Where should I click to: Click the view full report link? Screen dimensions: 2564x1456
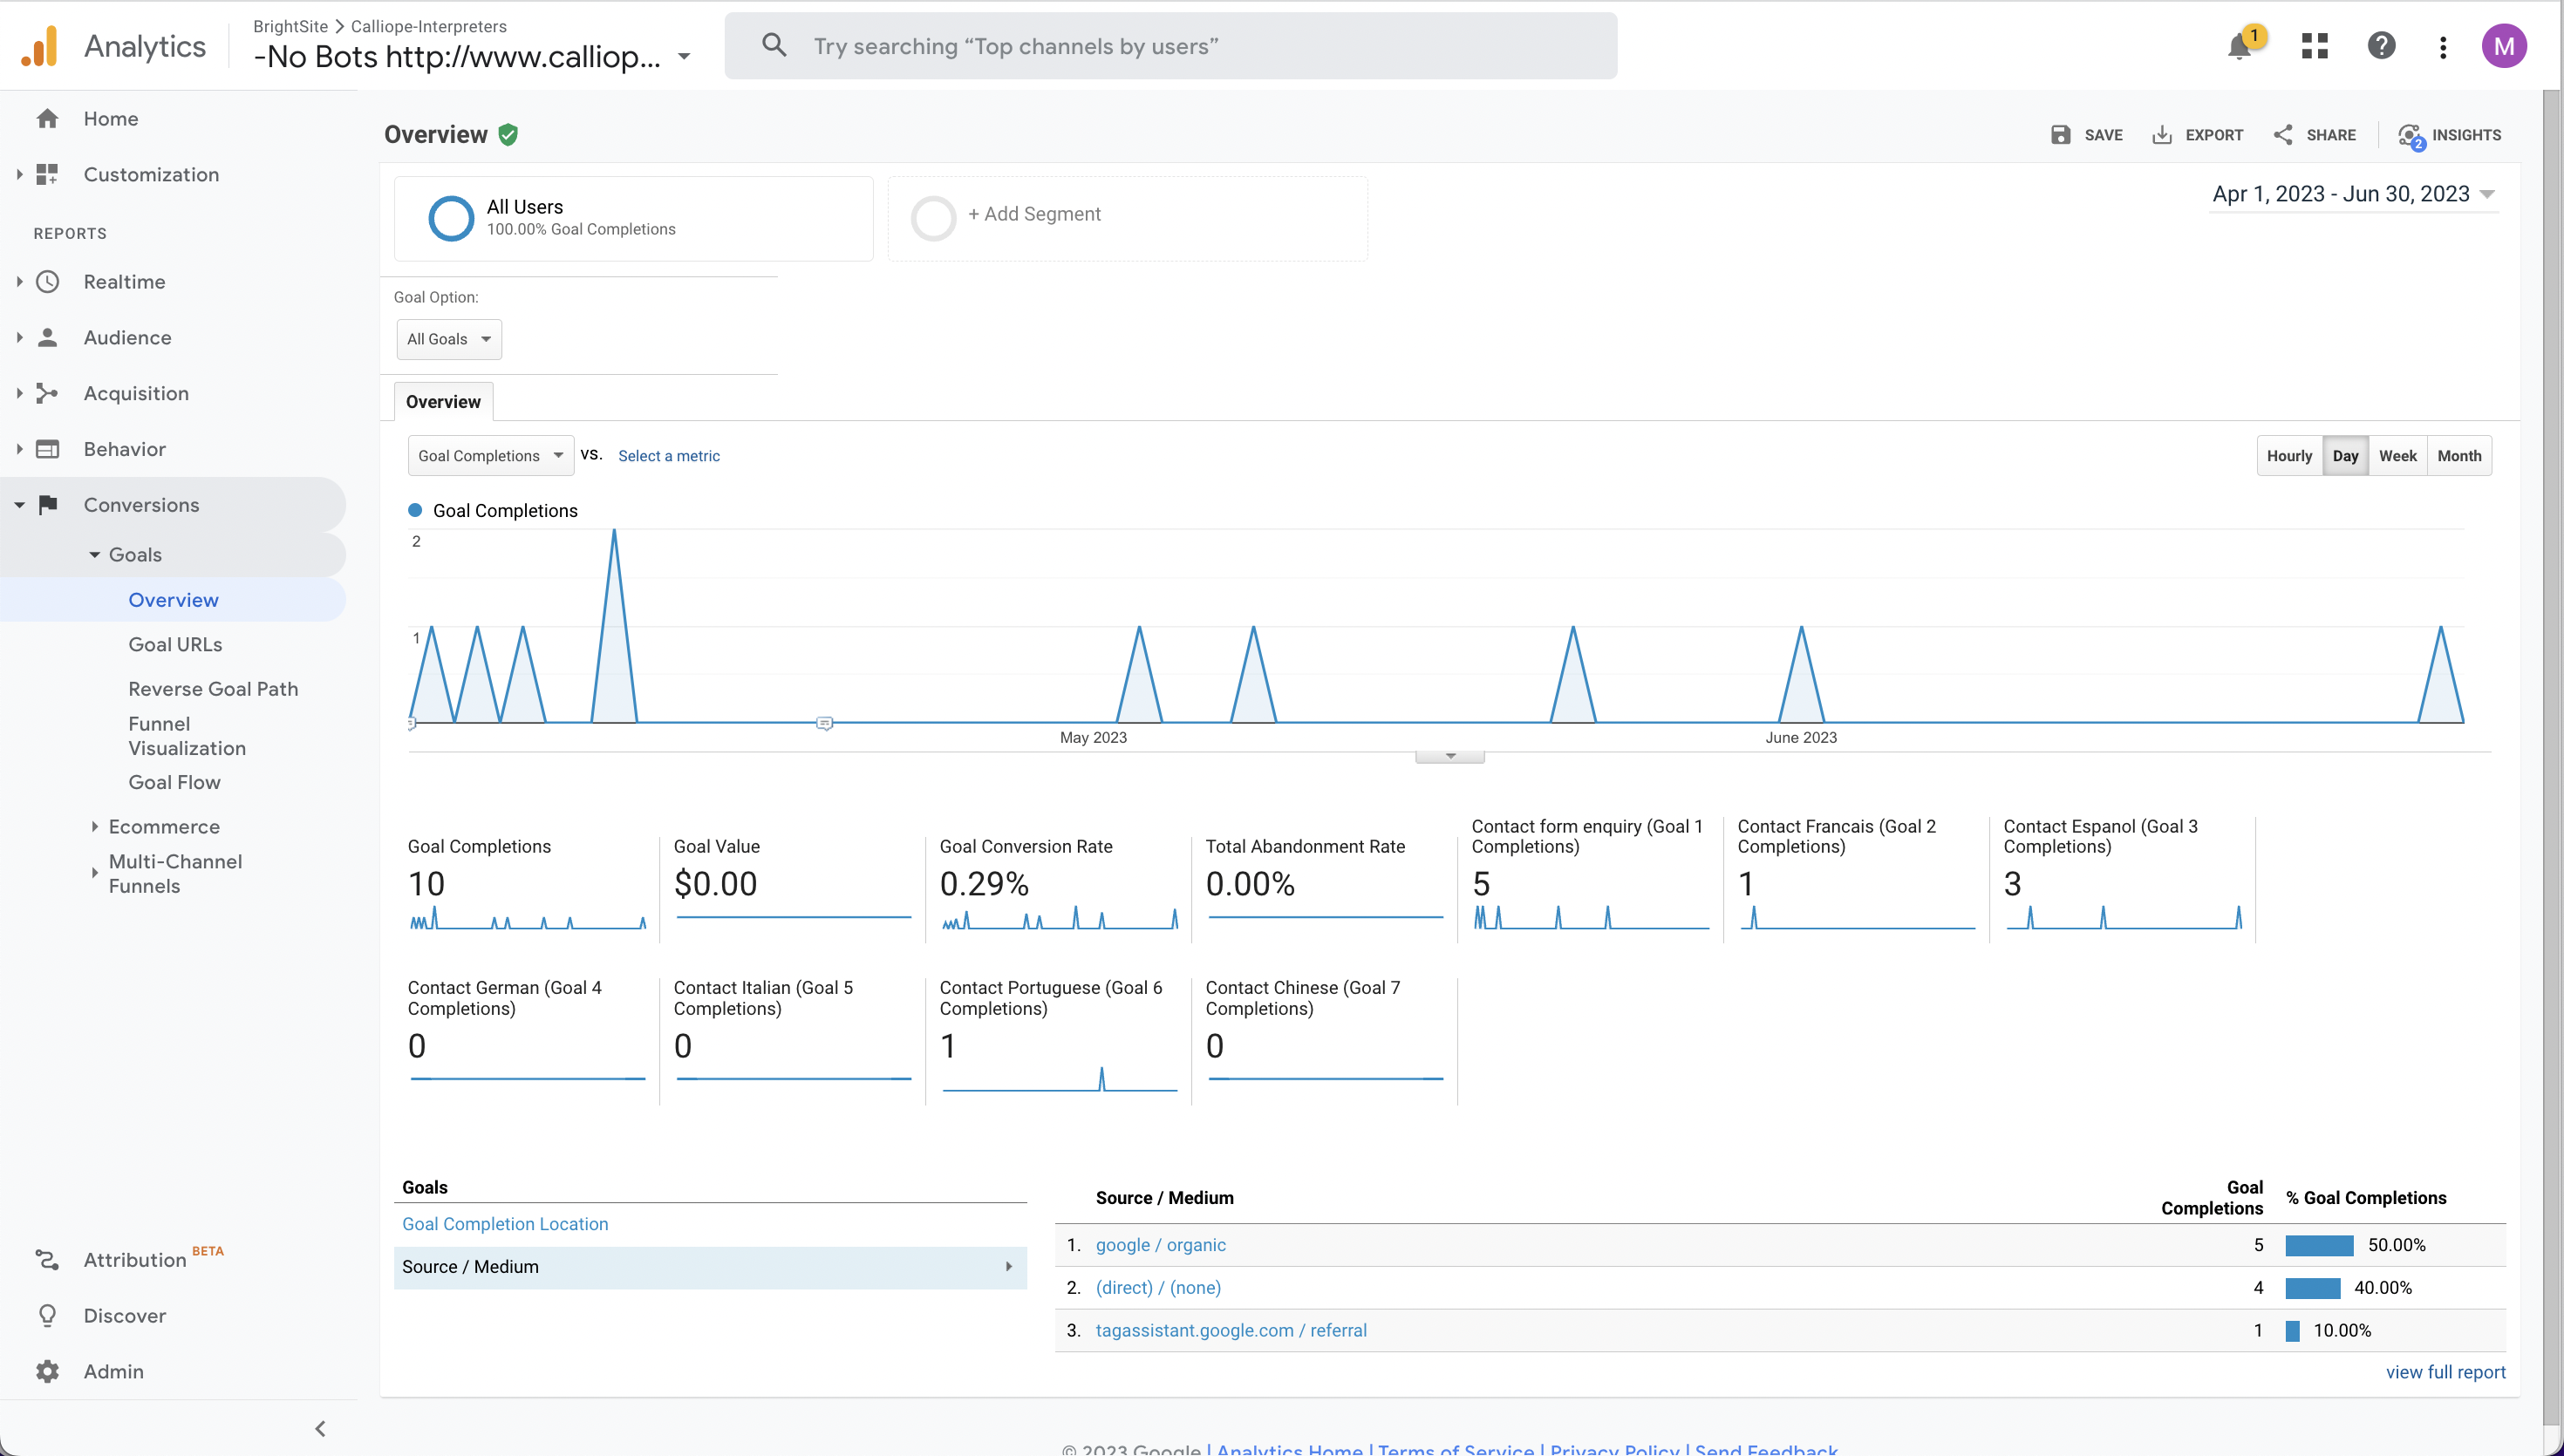point(2445,1372)
